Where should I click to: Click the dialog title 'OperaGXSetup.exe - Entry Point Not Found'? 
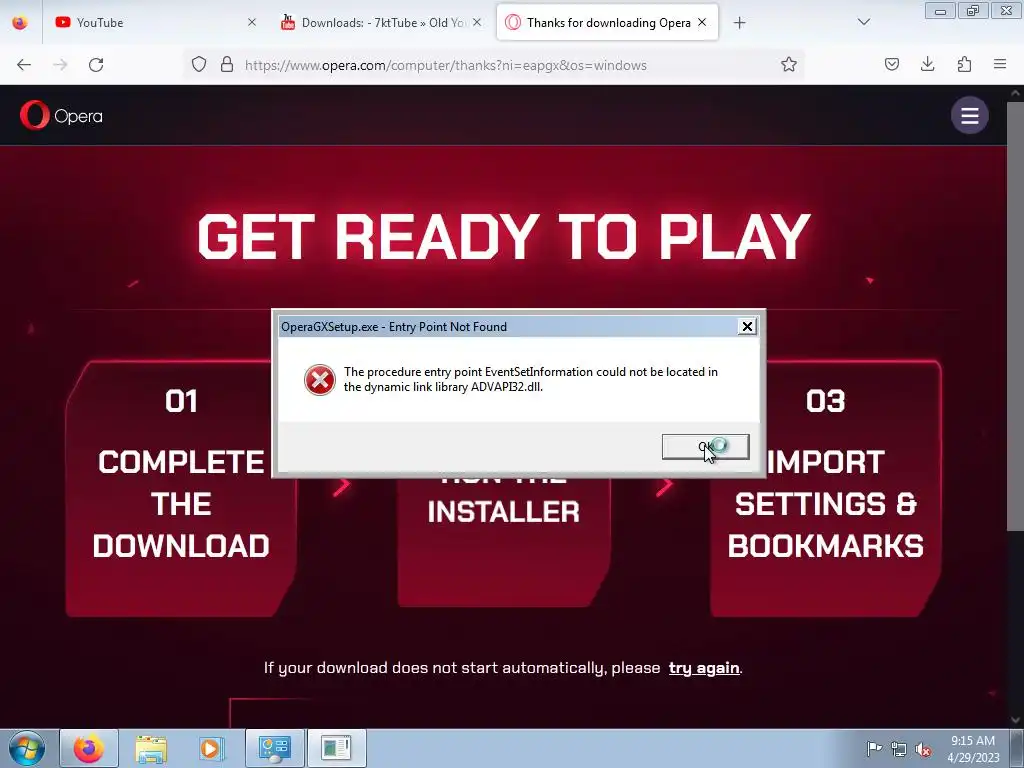394,327
